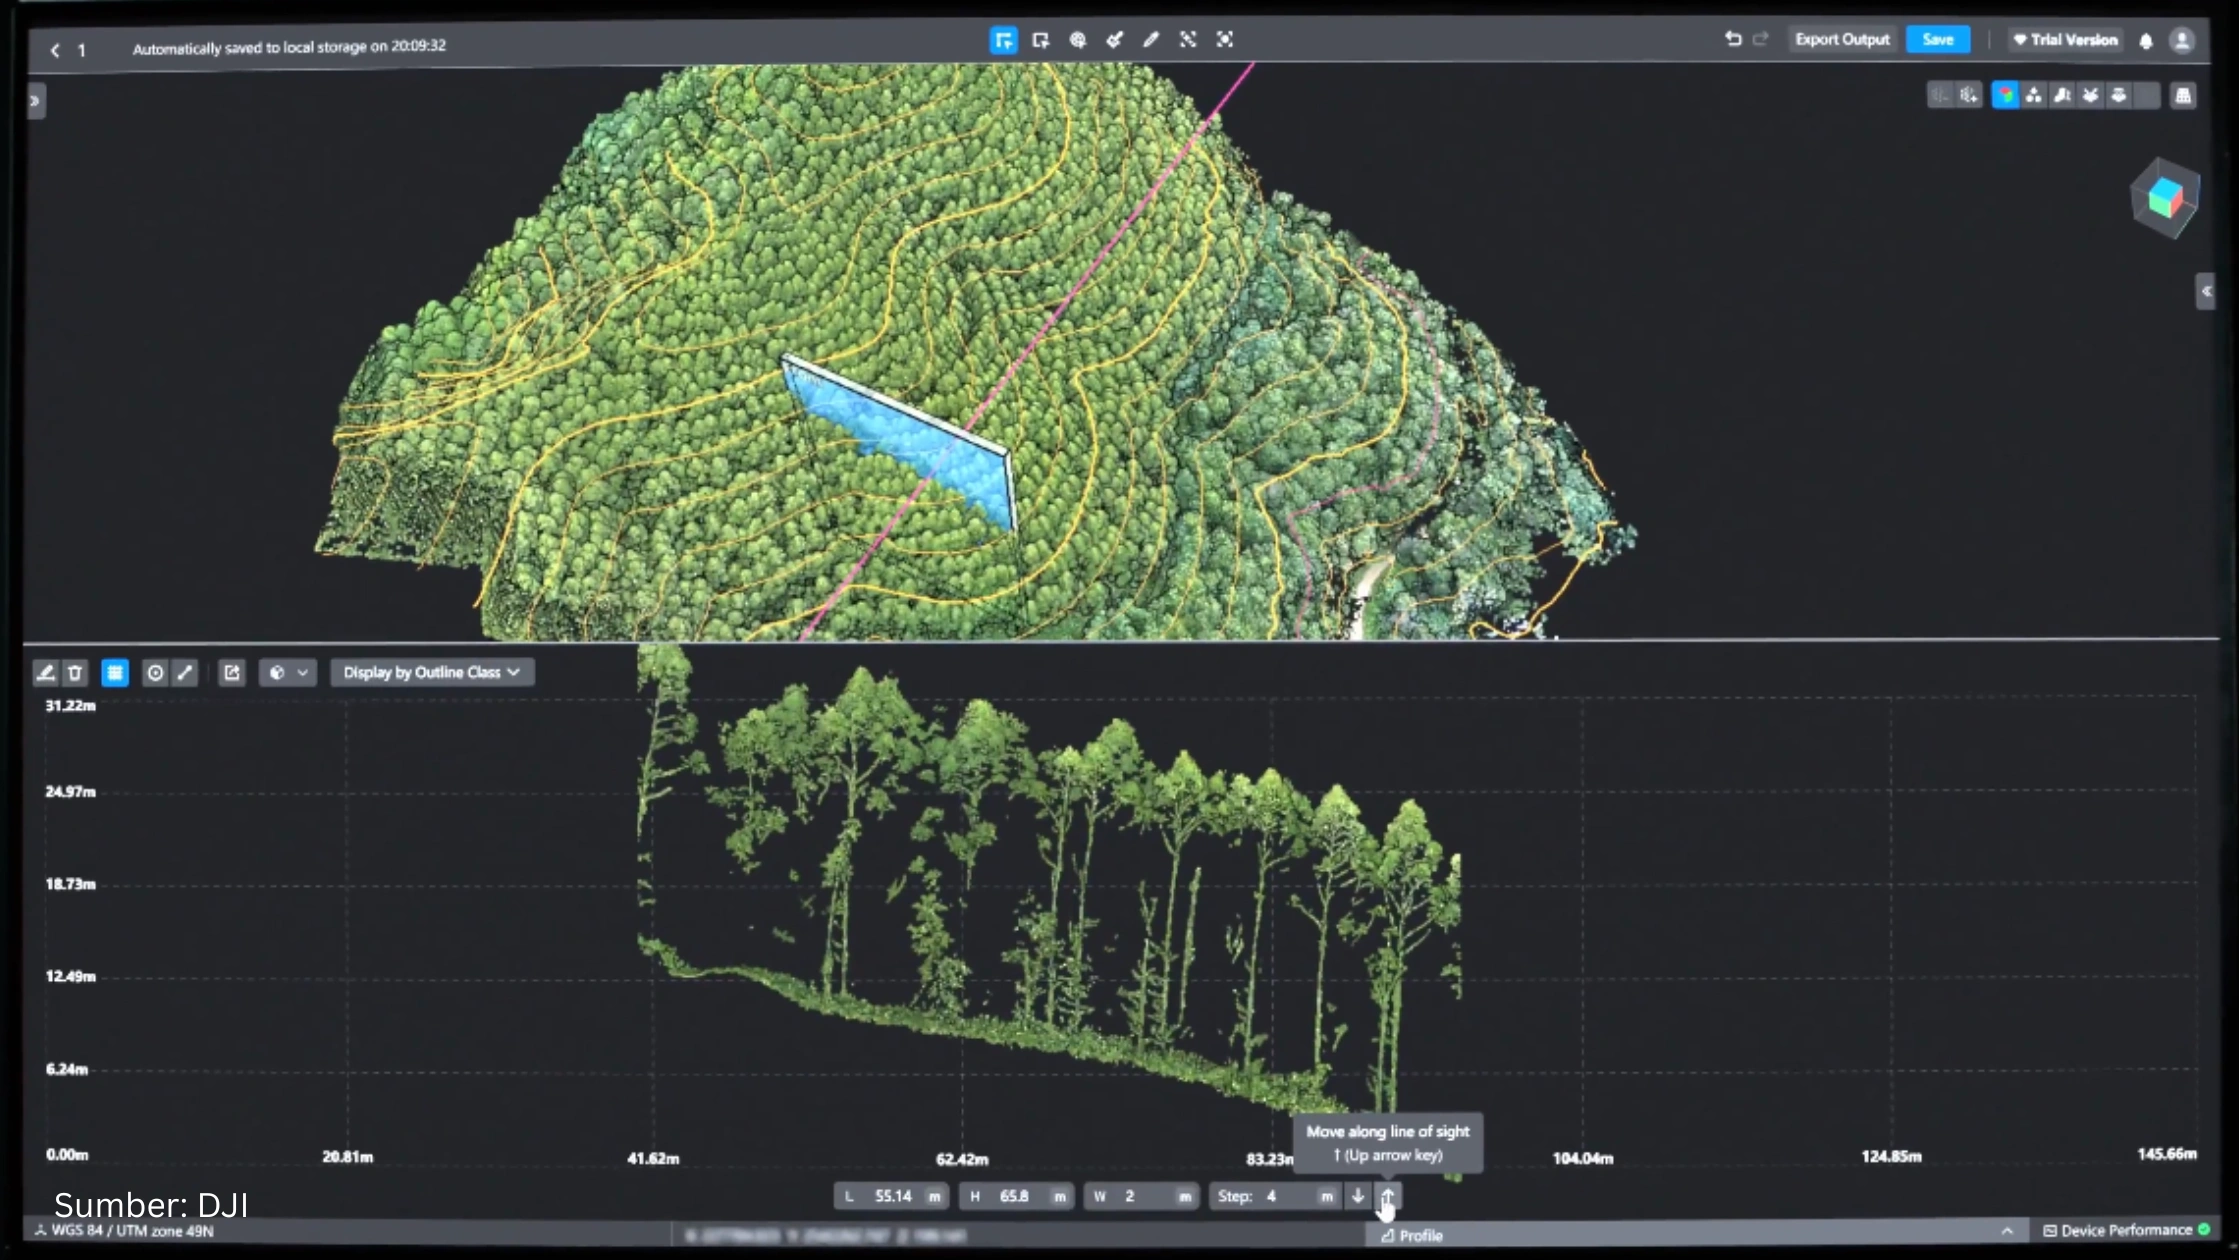The width and height of the screenshot is (2240, 1260).
Task: Click the Export Output button
Action: click(x=1842, y=40)
